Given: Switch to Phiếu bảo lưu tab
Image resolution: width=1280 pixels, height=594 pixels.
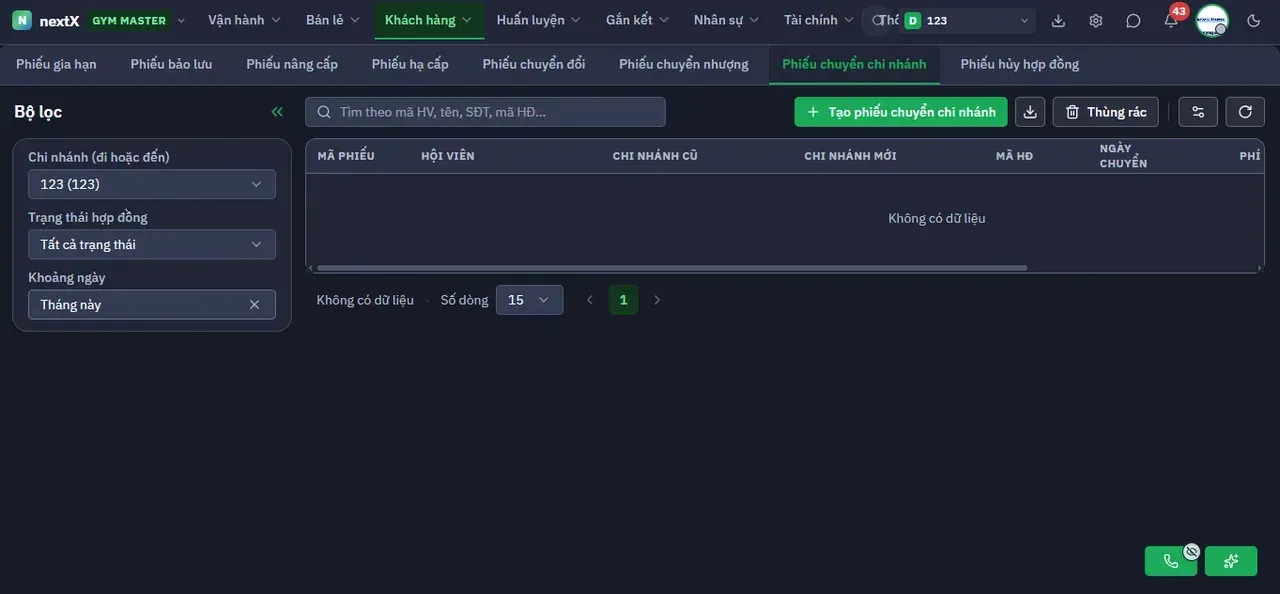Looking at the screenshot, I should (x=171, y=64).
